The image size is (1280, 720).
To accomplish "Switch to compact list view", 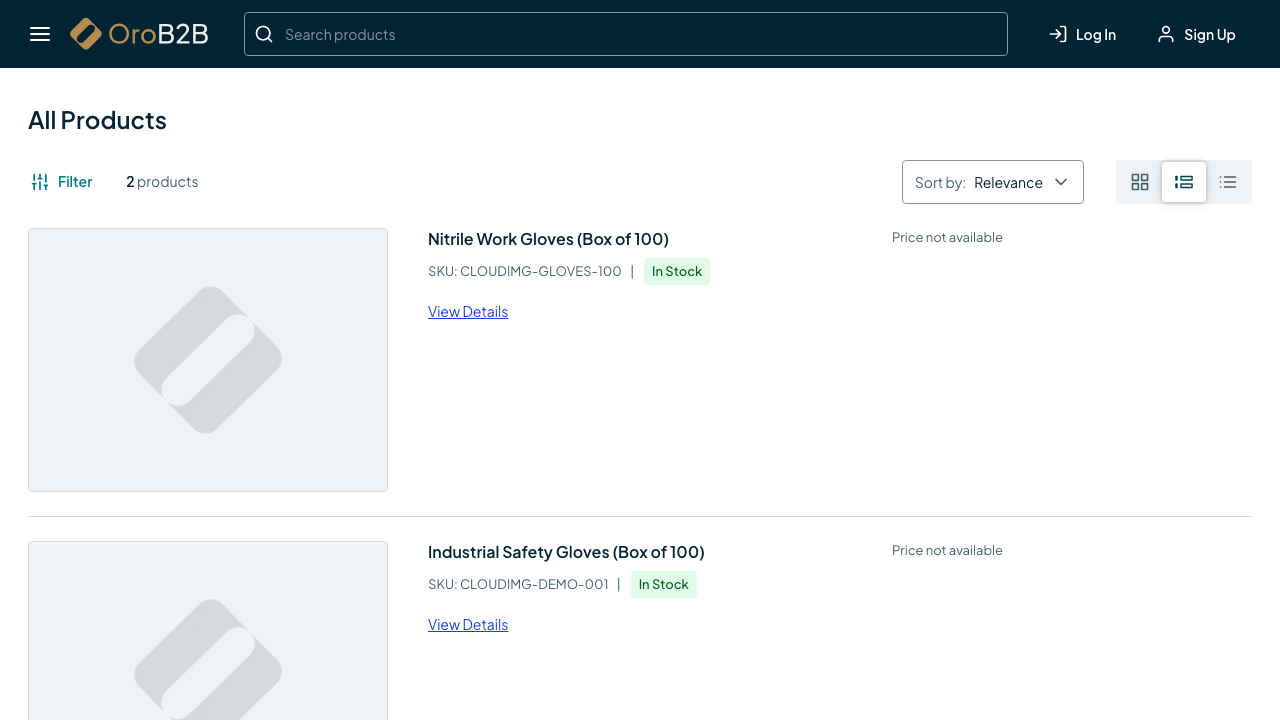I will coord(1228,182).
